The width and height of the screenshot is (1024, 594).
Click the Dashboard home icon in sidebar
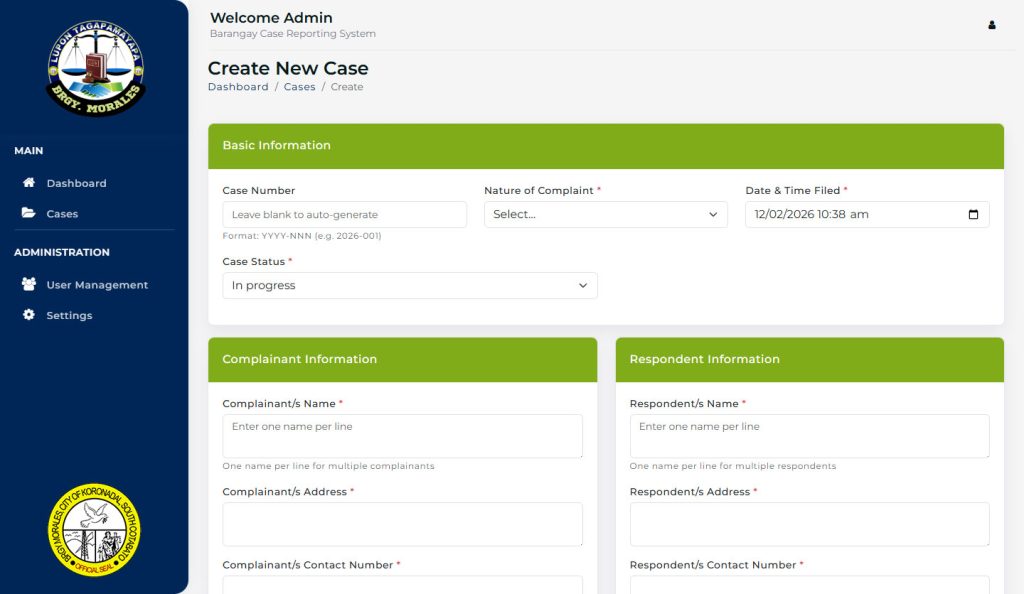pos(29,183)
